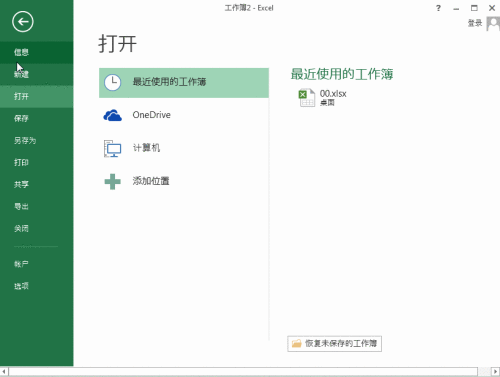Close the Excel window
Screen dimensions: 500x377
(492, 8)
